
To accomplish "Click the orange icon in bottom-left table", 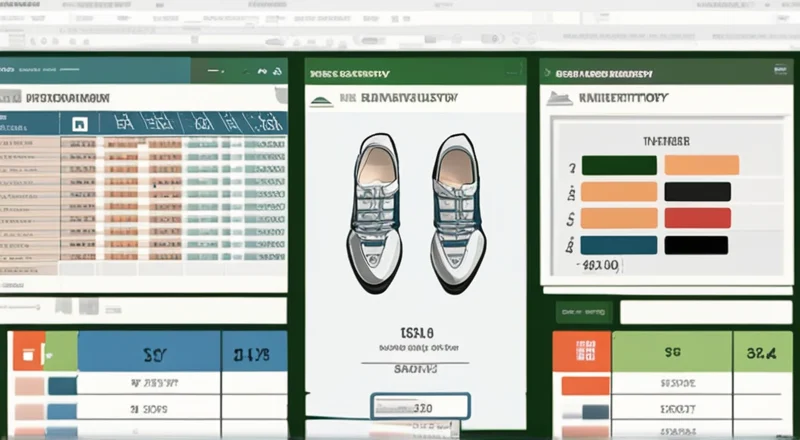I will [27, 353].
